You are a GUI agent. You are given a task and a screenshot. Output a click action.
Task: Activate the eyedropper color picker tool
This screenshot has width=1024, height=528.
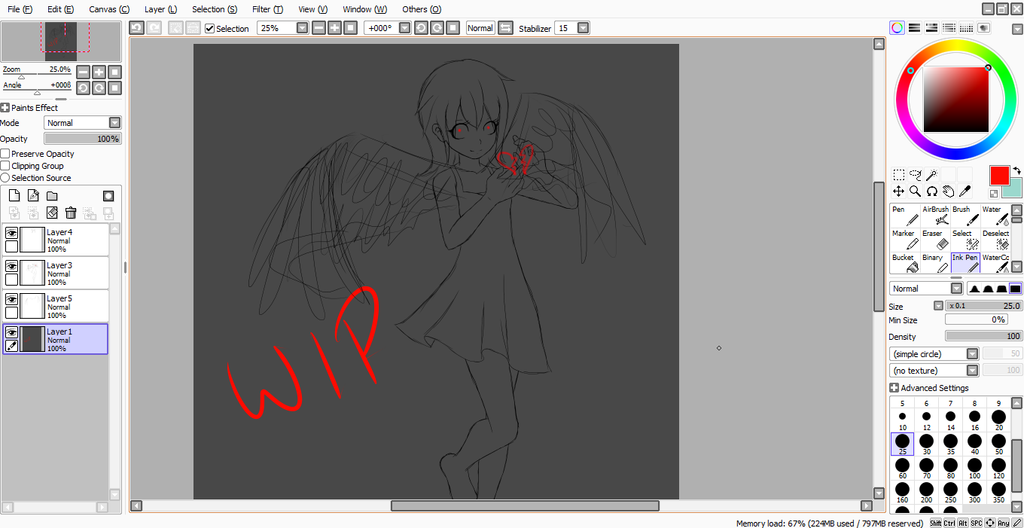965,191
